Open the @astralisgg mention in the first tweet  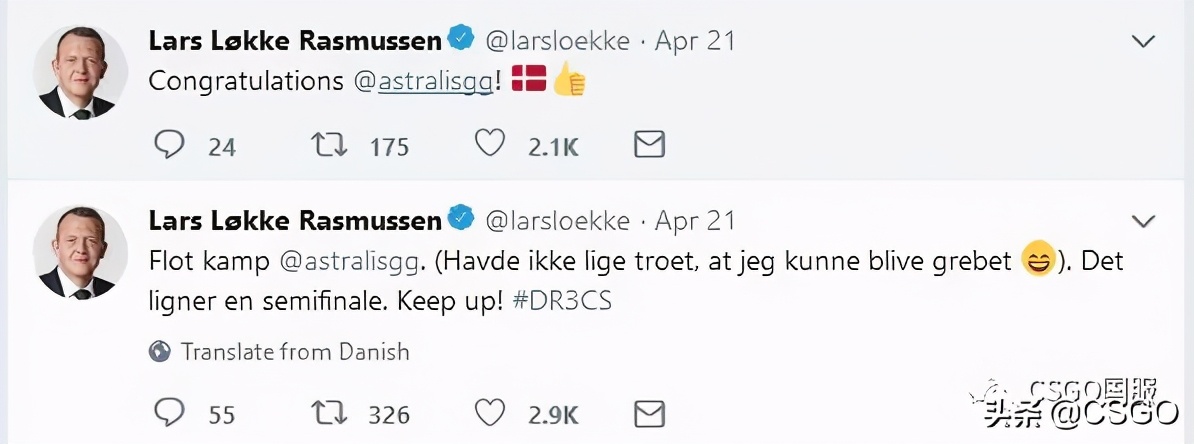pyautogui.click(x=425, y=82)
